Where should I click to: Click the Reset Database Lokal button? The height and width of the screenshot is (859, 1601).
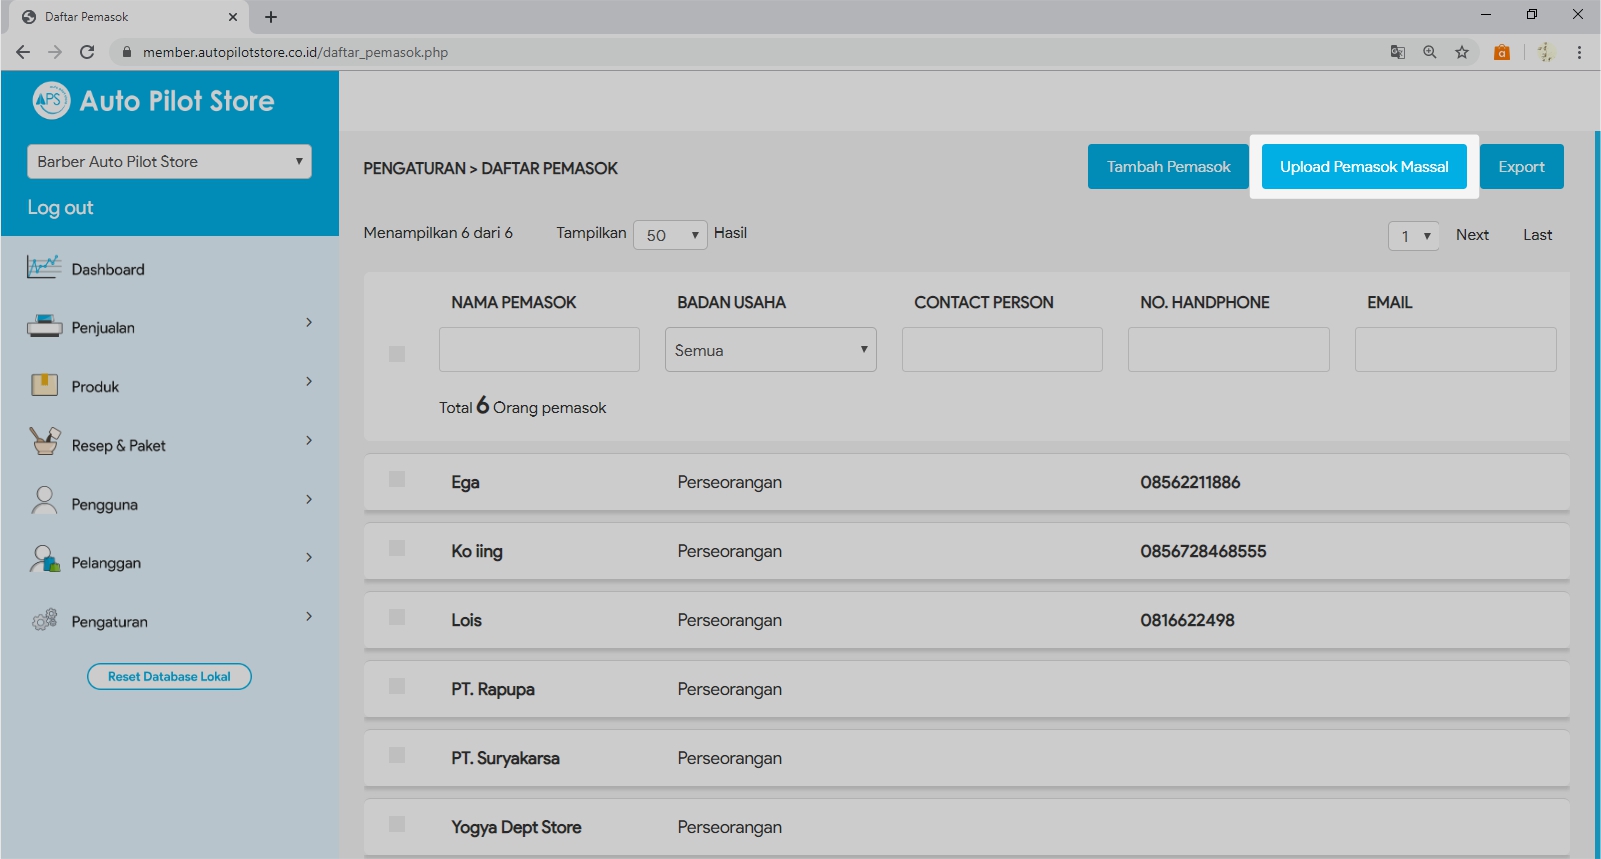click(x=169, y=677)
